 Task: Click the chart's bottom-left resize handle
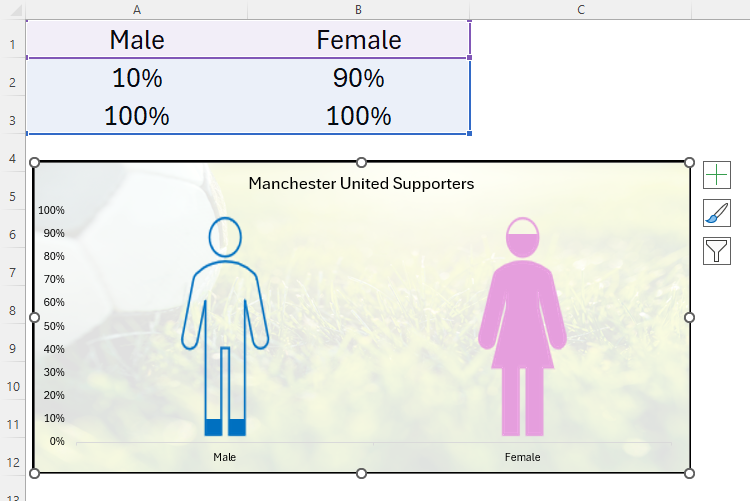pyautogui.click(x=34, y=473)
